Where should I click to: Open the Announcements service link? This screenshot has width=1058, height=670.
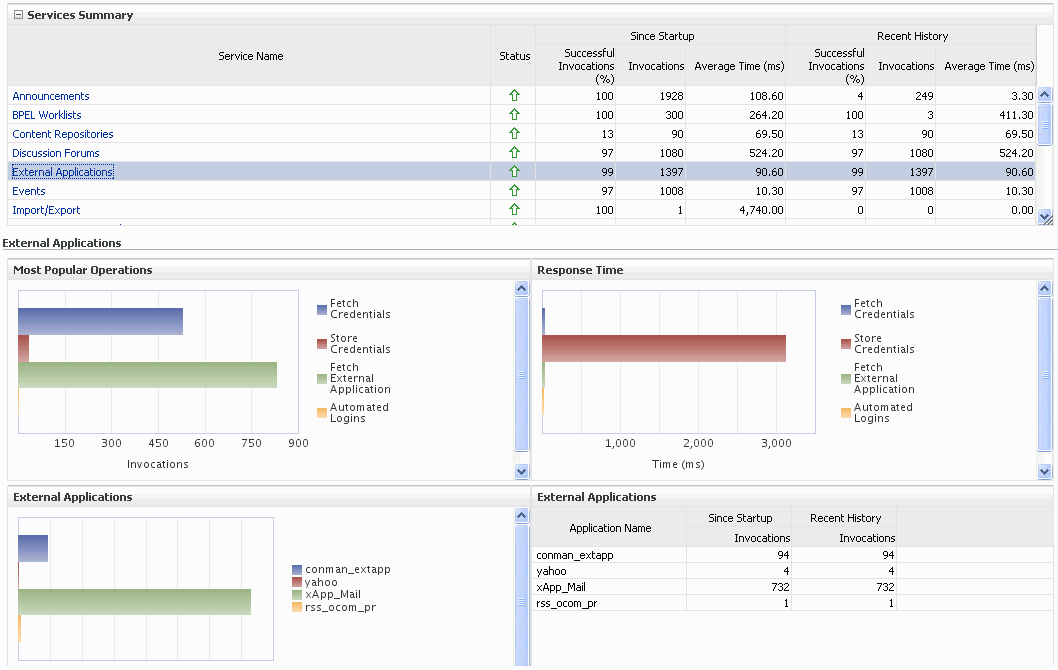(51, 96)
